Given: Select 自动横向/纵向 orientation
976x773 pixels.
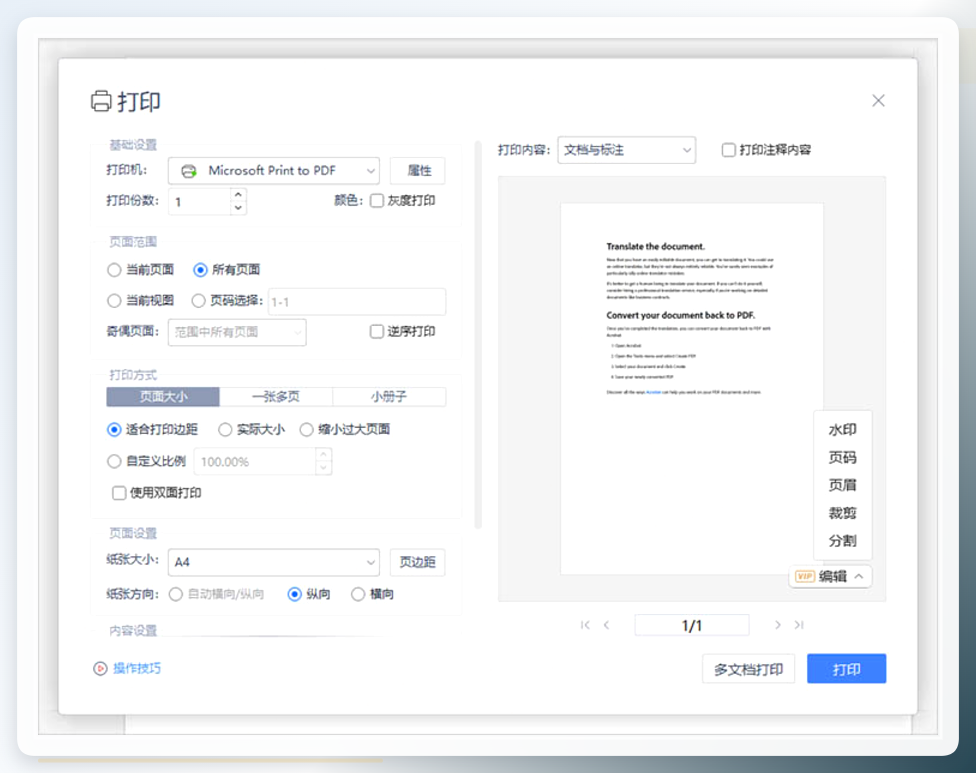Looking at the screenshot, I should (176, 594).
